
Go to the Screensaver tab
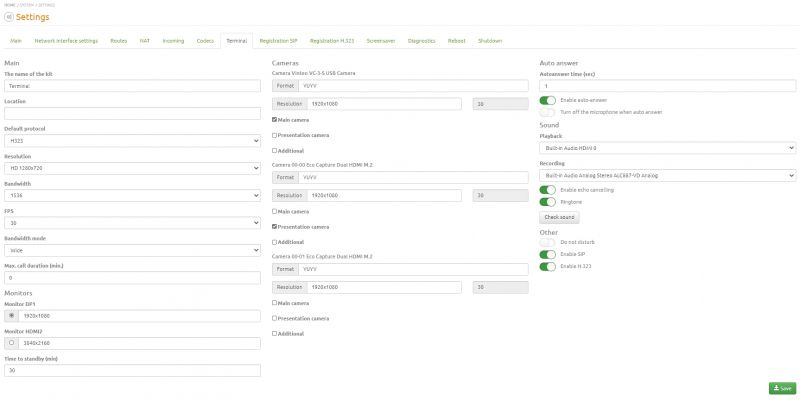pyautogui.click(x=381, y=41)
